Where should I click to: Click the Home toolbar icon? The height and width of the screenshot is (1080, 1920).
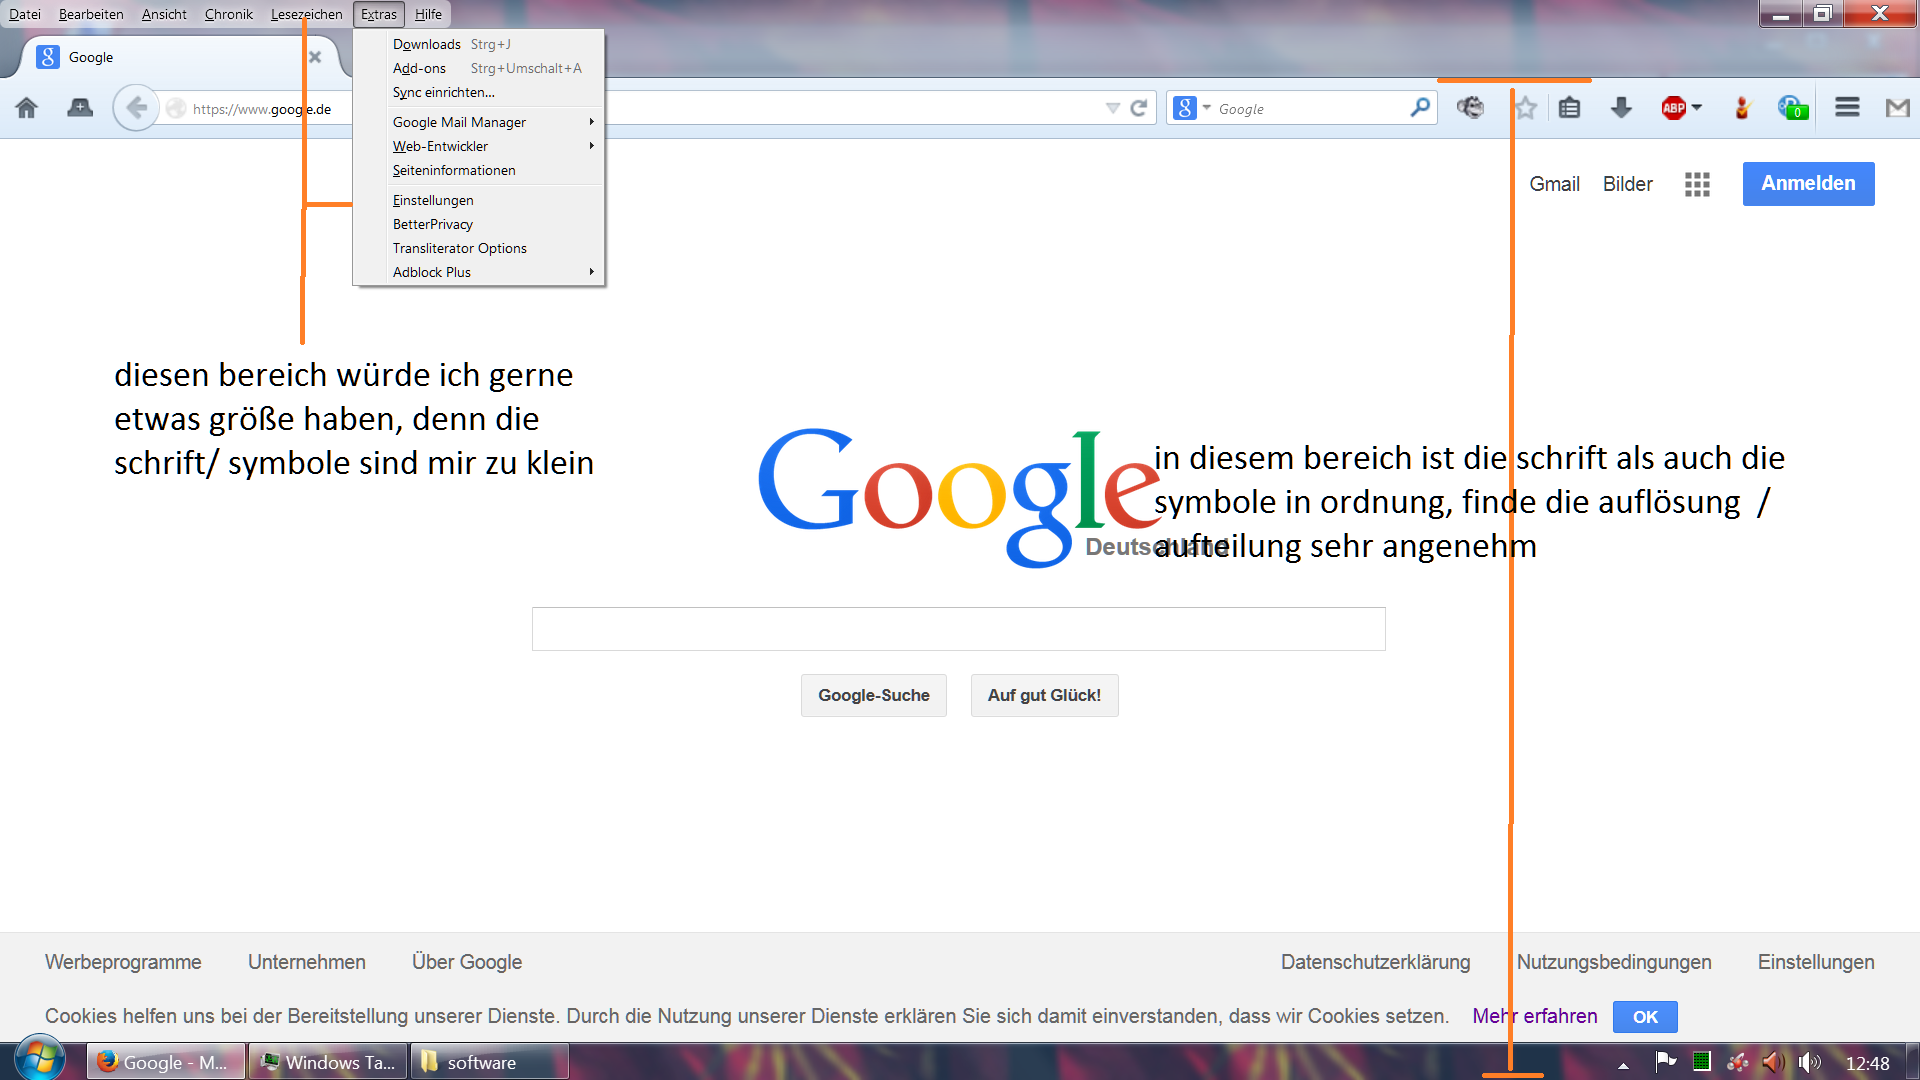[x=27, y=108]
